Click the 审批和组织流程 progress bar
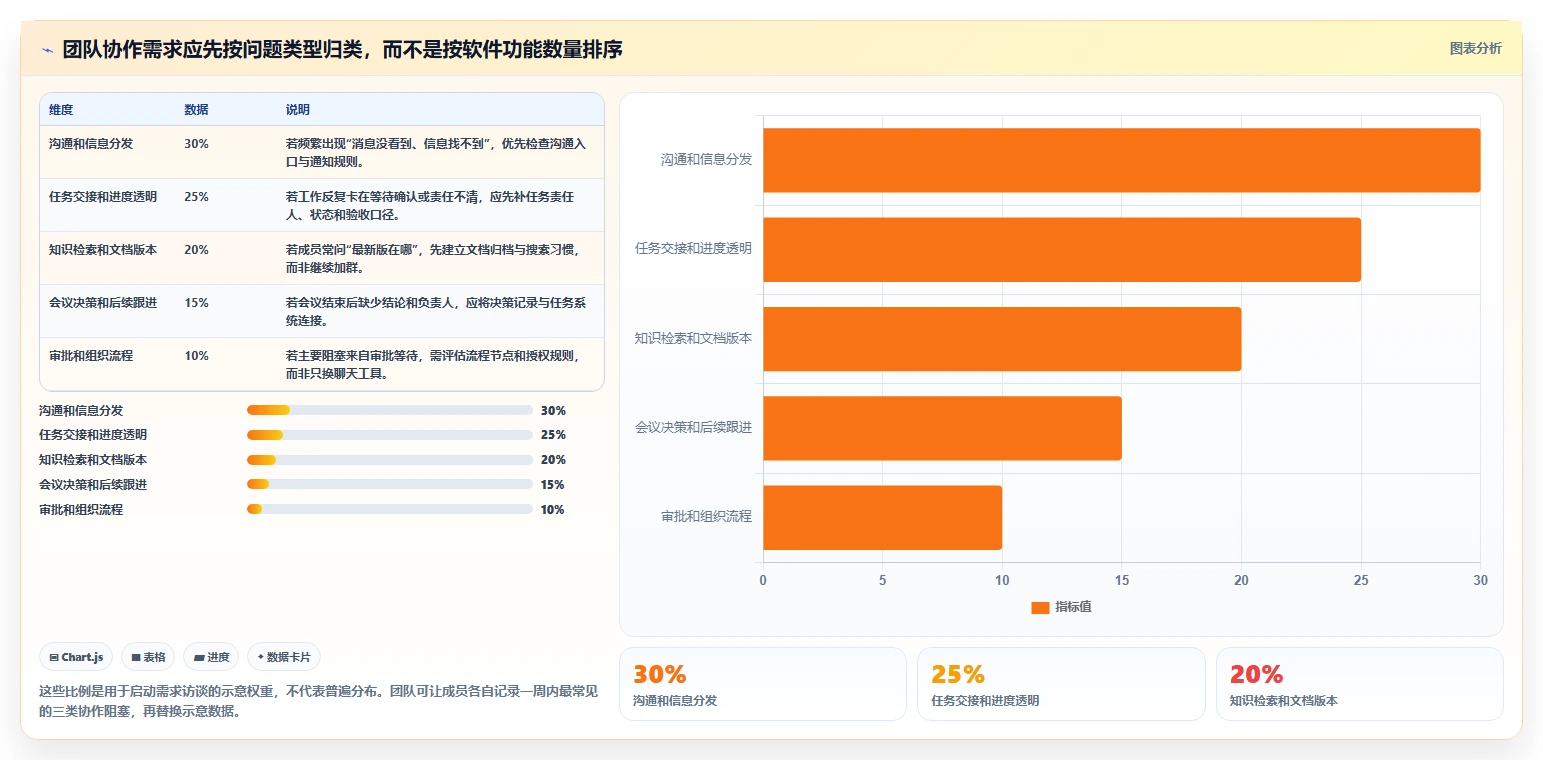 (390, 509)
